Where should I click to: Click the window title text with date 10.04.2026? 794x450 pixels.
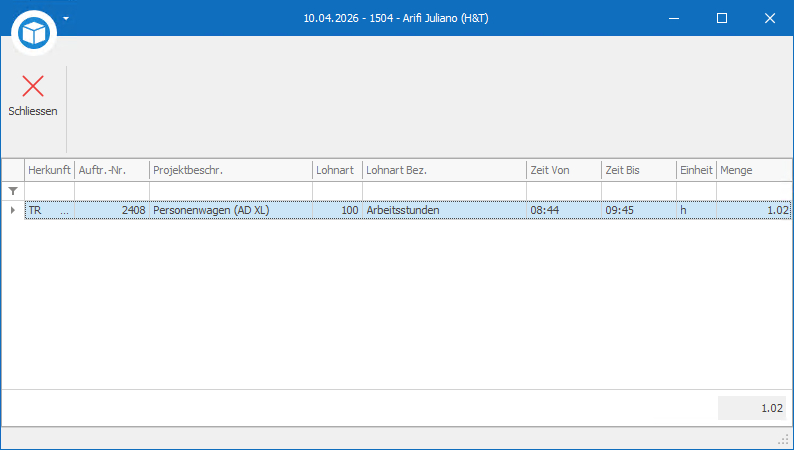coord(396,19)
